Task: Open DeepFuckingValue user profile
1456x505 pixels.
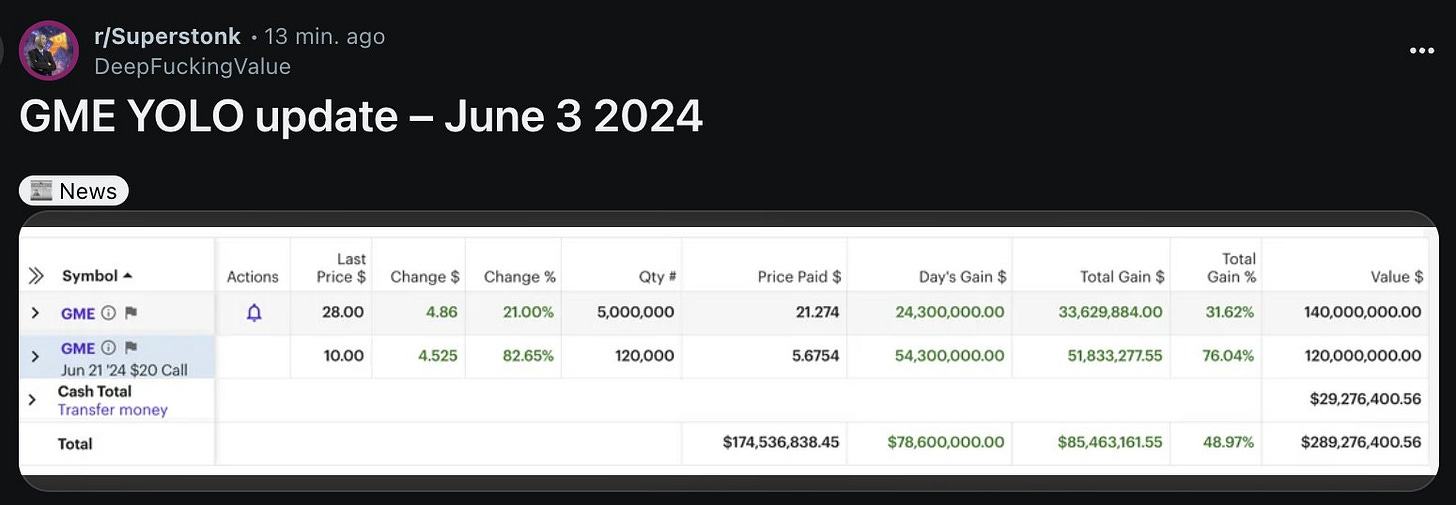Action: click(192, 66)
